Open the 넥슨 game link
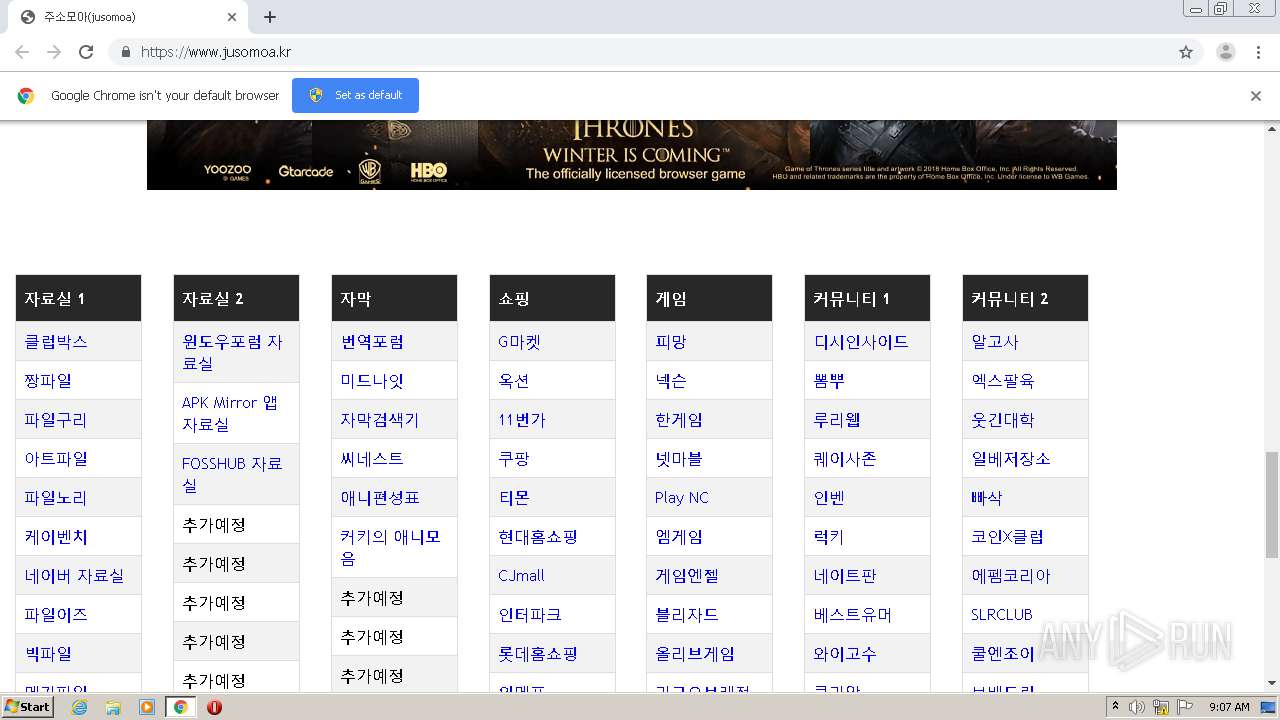 pyautogui.click(x=671, y=381)
